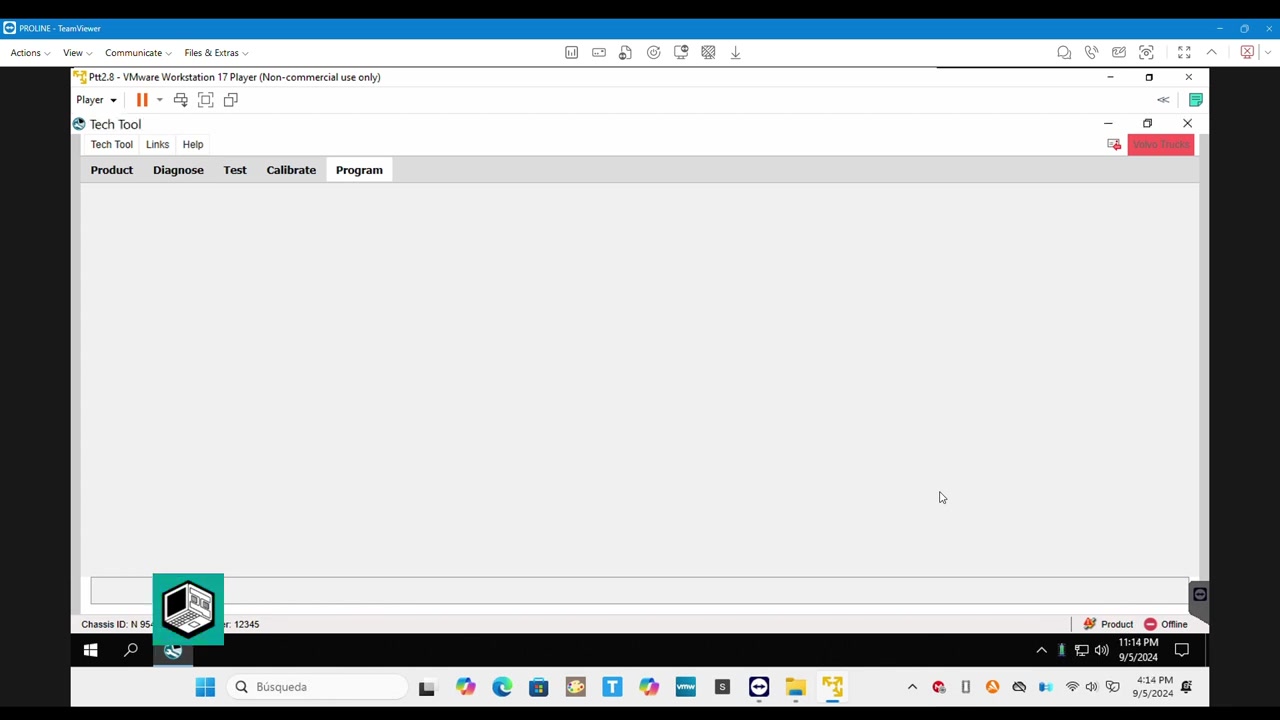Viewport: 1280px width, 720px height.
Task: Open the Product tab in Tech Tool
Action: [x=111, y=170]
